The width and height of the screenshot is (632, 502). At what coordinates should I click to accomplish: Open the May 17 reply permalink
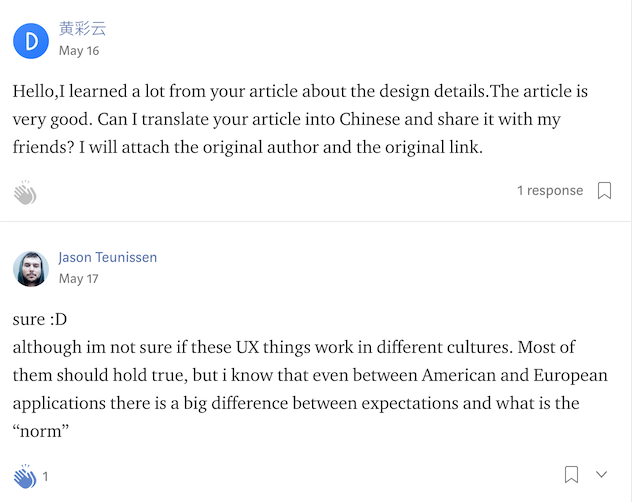[78, 279]
